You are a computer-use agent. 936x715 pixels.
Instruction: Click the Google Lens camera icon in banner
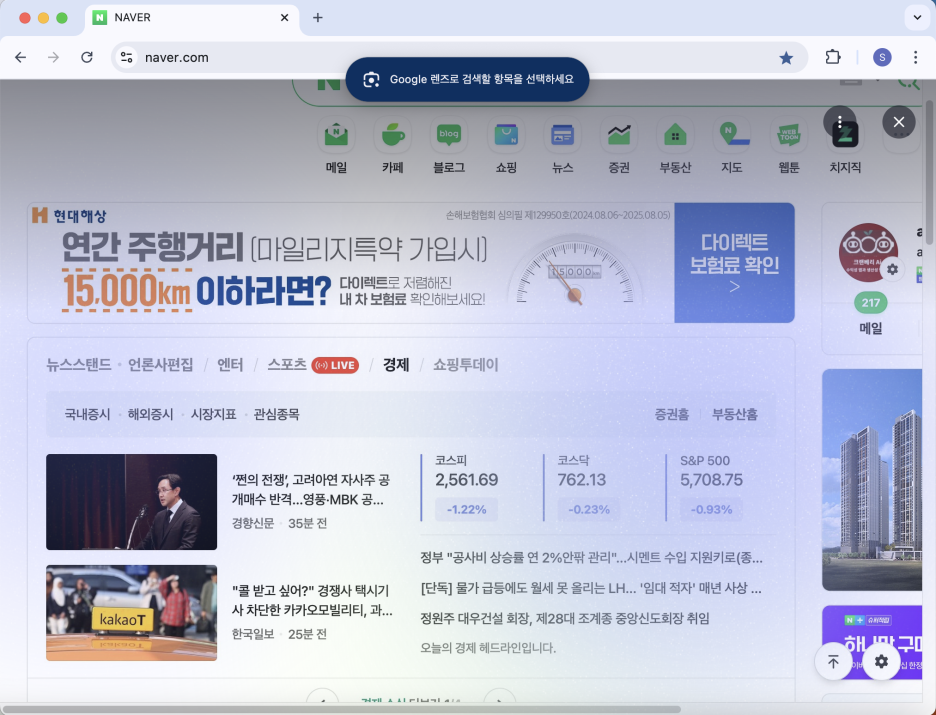pos(371,79)
